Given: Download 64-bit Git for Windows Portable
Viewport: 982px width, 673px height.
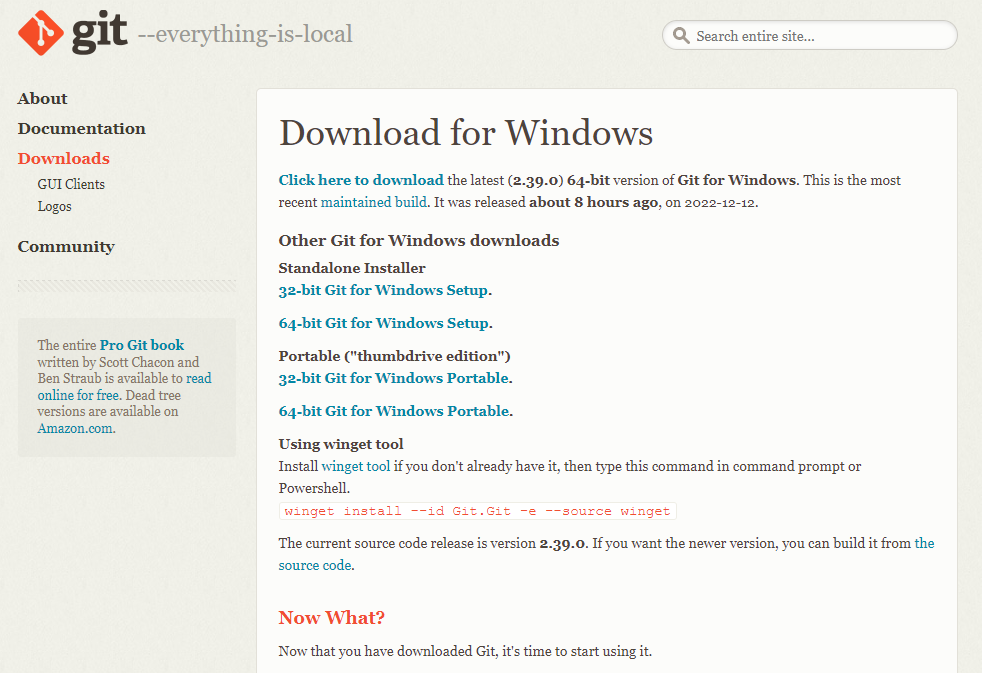Looking at the screenshot, I should coord(395,411).
